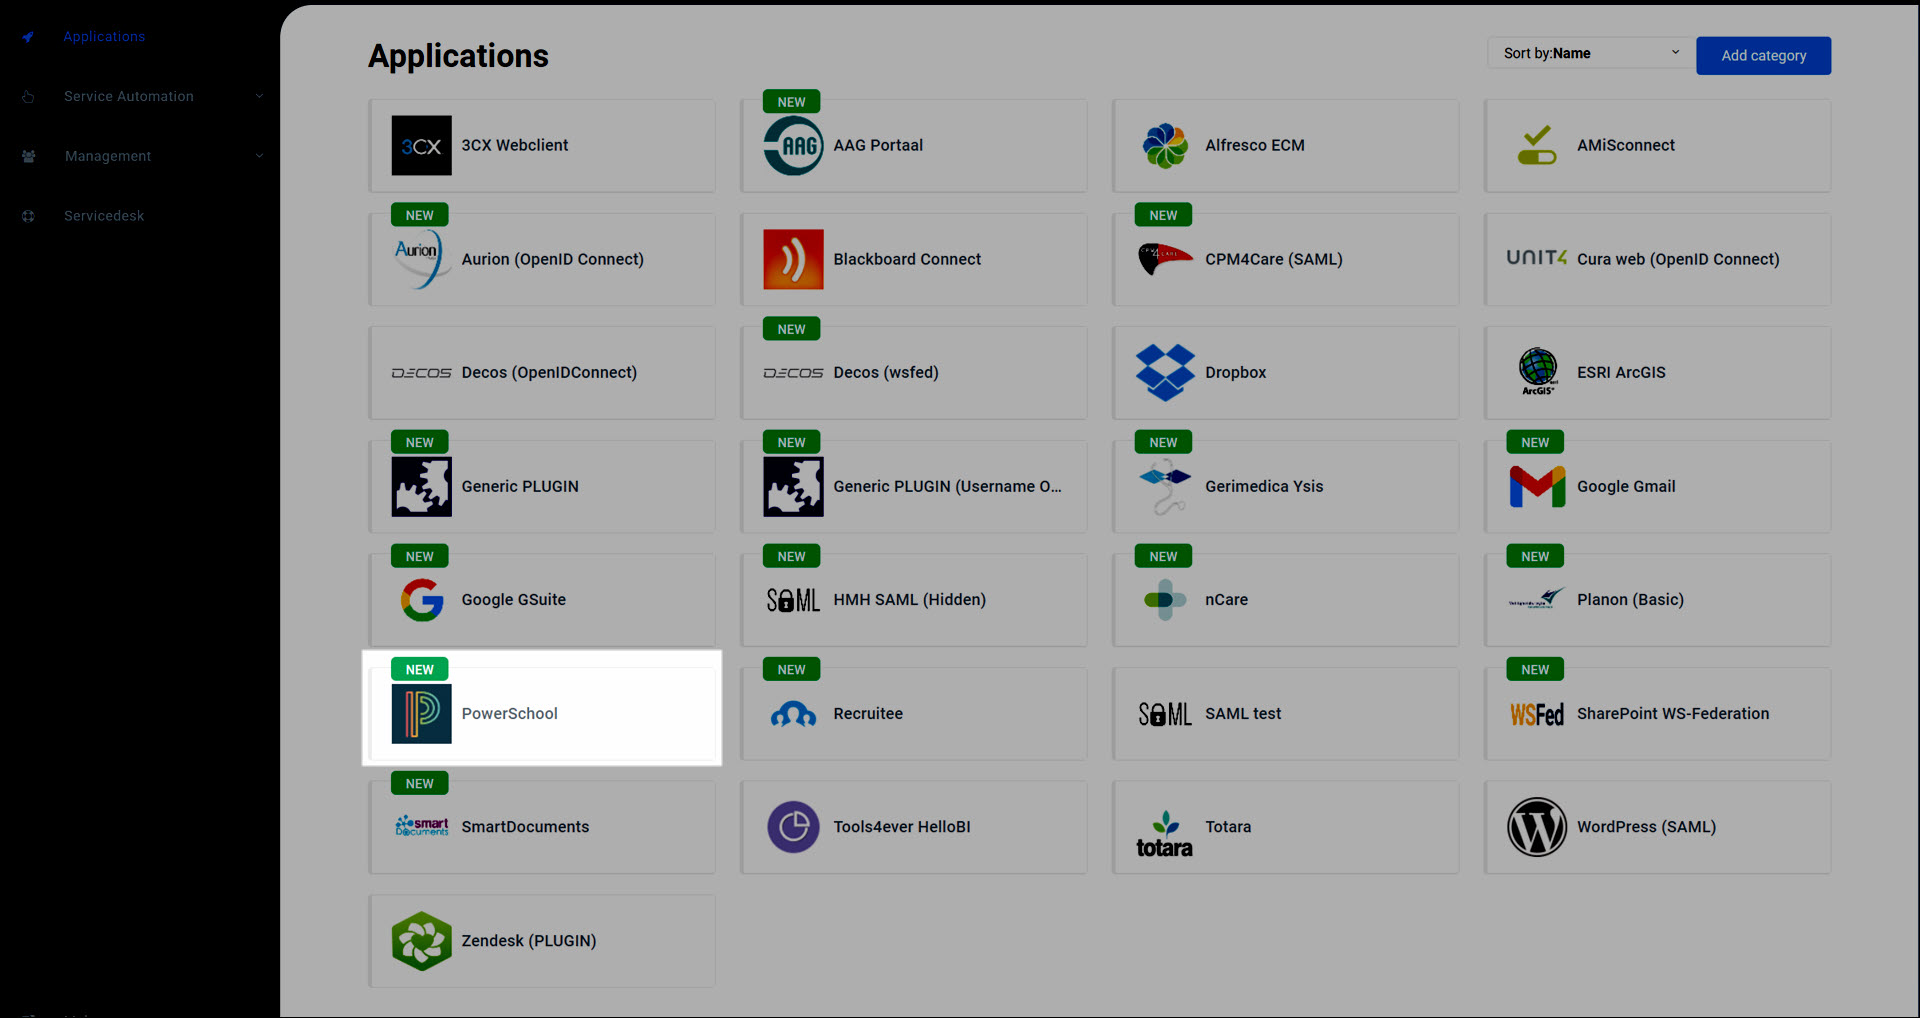Click the SmartDocuments logo

(421, 826)
